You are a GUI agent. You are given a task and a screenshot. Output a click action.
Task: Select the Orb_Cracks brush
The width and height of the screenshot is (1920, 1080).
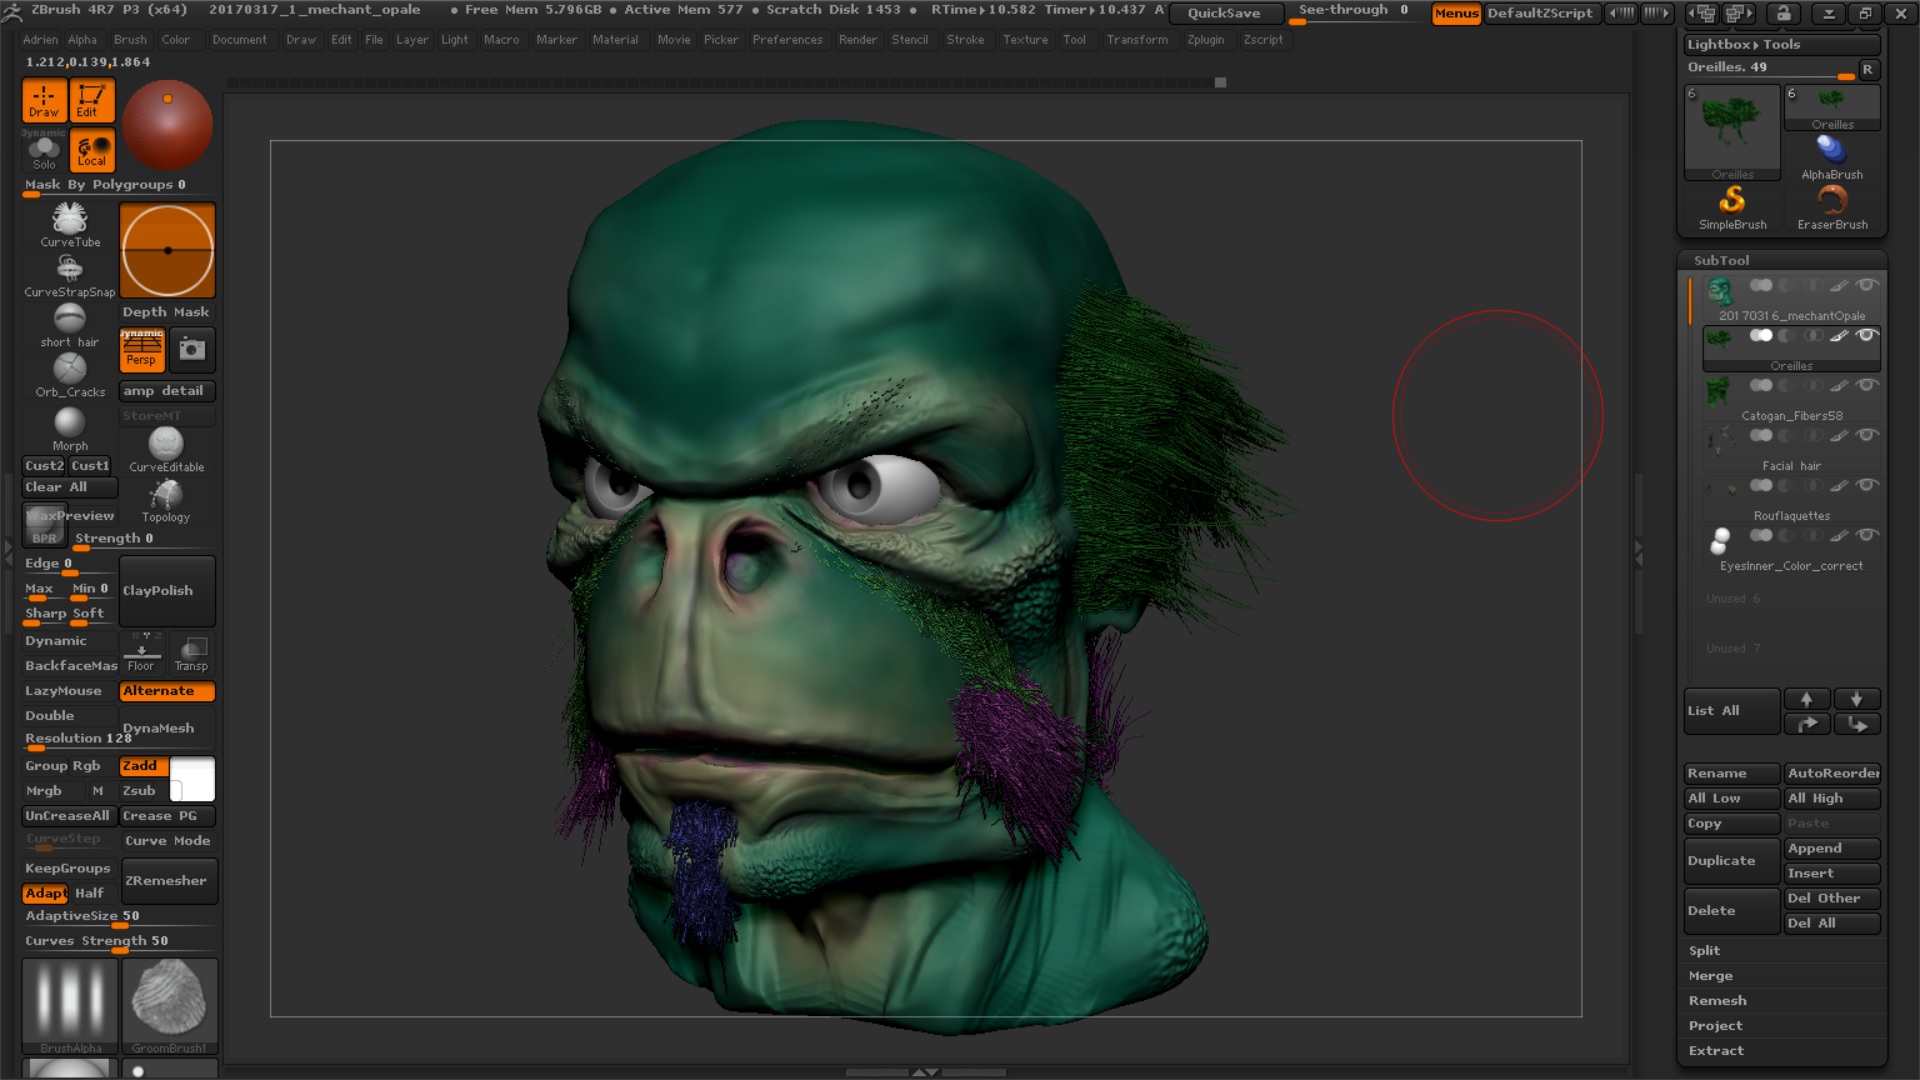(70, 376)
